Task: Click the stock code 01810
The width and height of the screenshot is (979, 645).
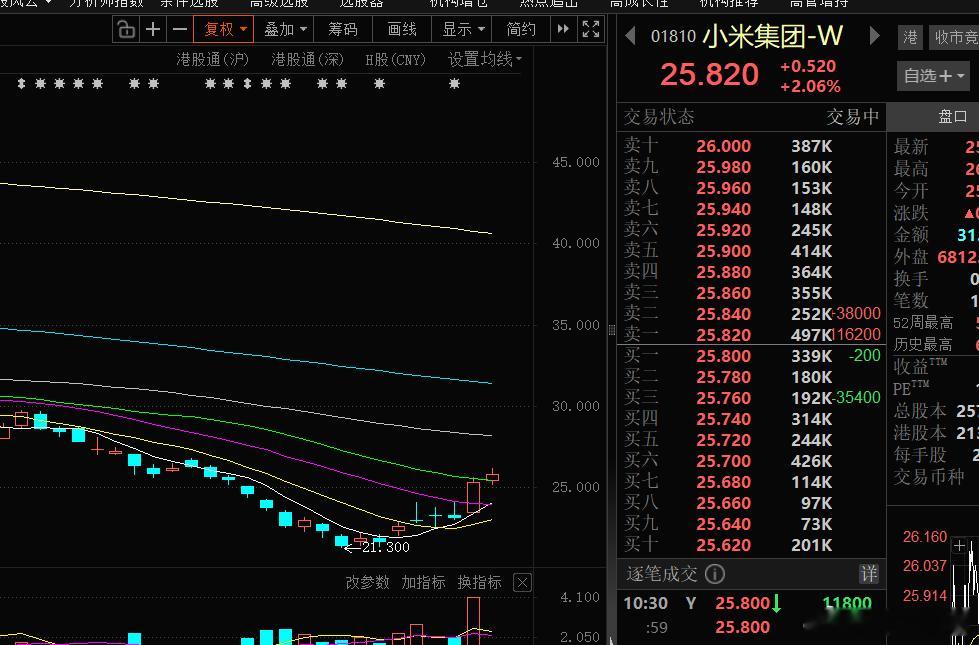Action: tap(673, 36)
